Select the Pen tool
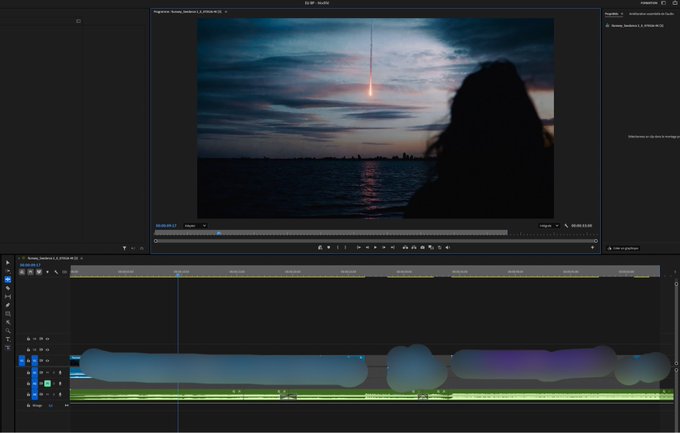The height and width of the screenshot is (433, 680). click(8, 305)
